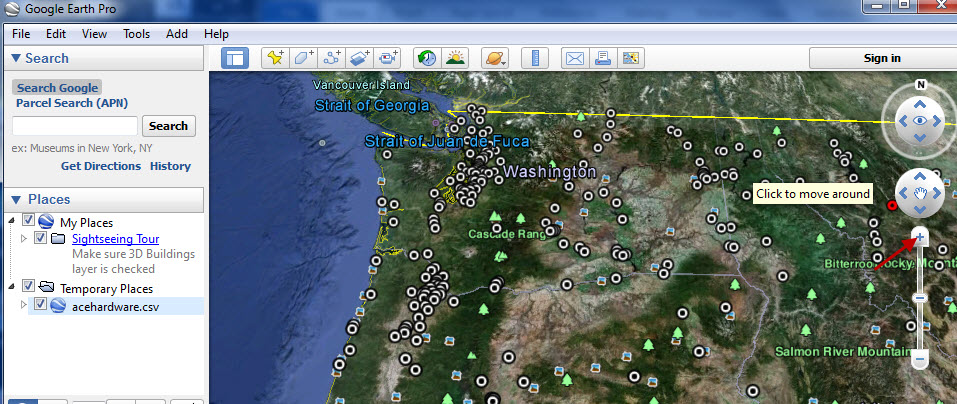Click the View in Google Maps icon
This screenshot has width=957, height=404.
(x=630, y=59)
